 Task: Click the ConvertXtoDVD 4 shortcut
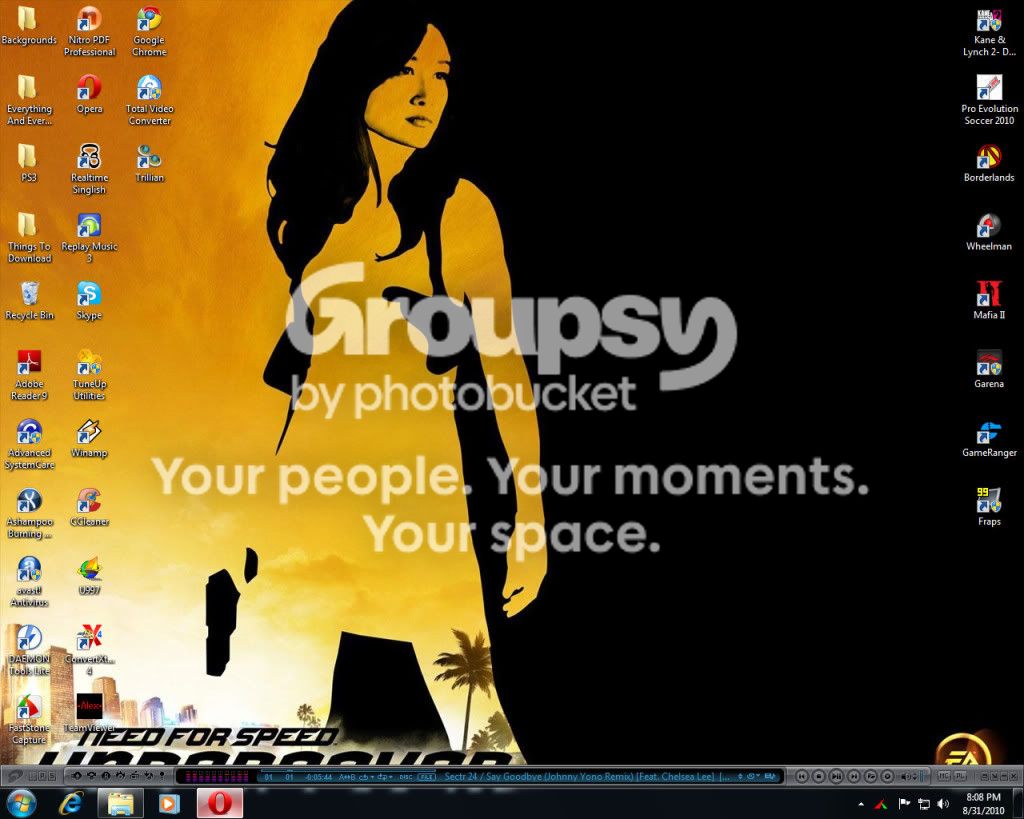click(89, 650)
